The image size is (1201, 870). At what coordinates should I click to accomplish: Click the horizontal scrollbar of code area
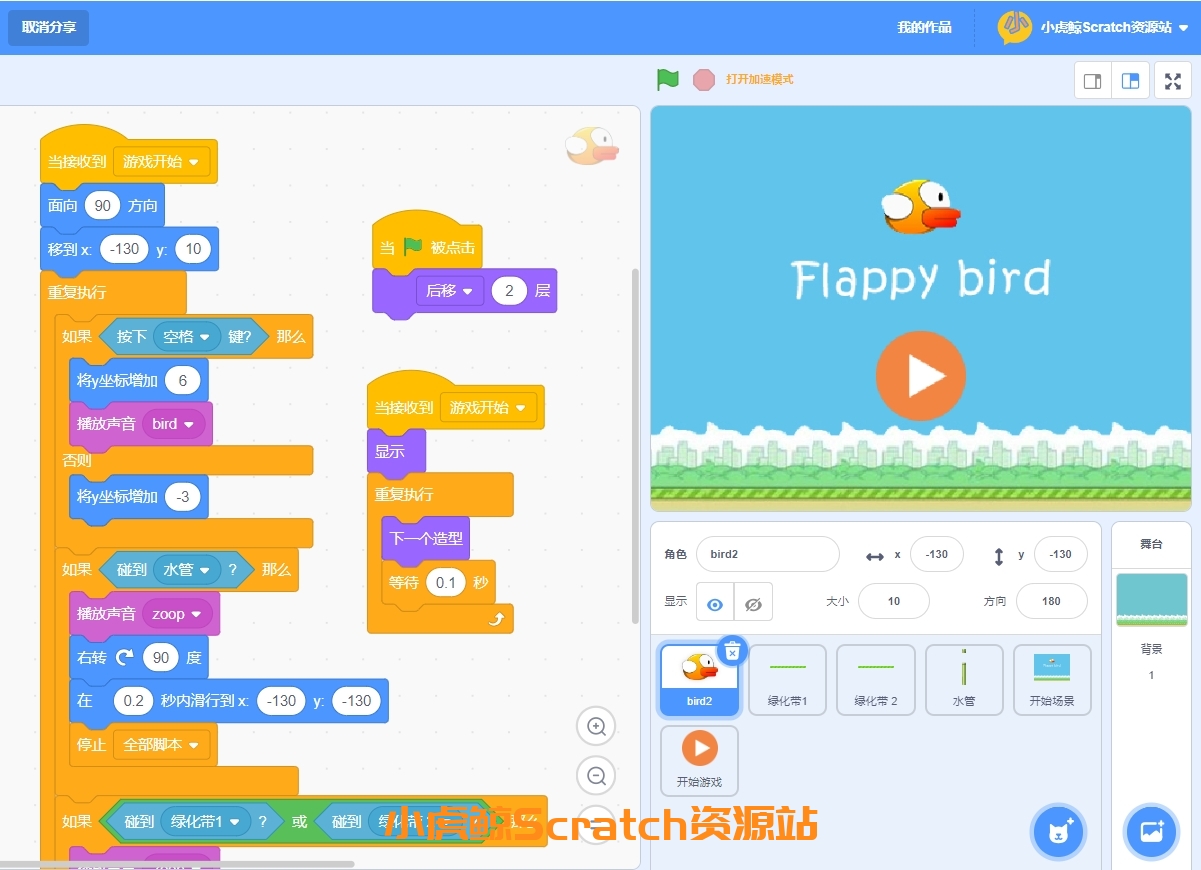click(x=177, y=863)
